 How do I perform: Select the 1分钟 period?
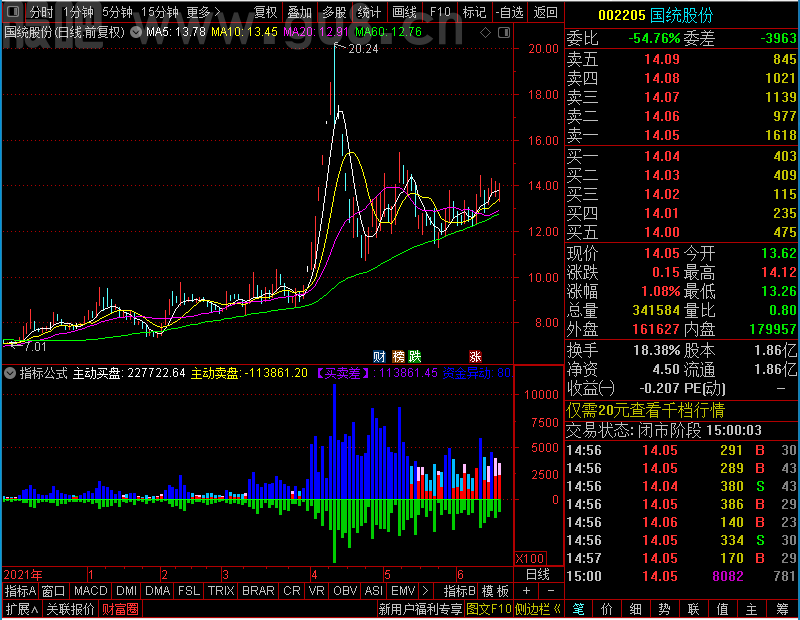[78, 11]
